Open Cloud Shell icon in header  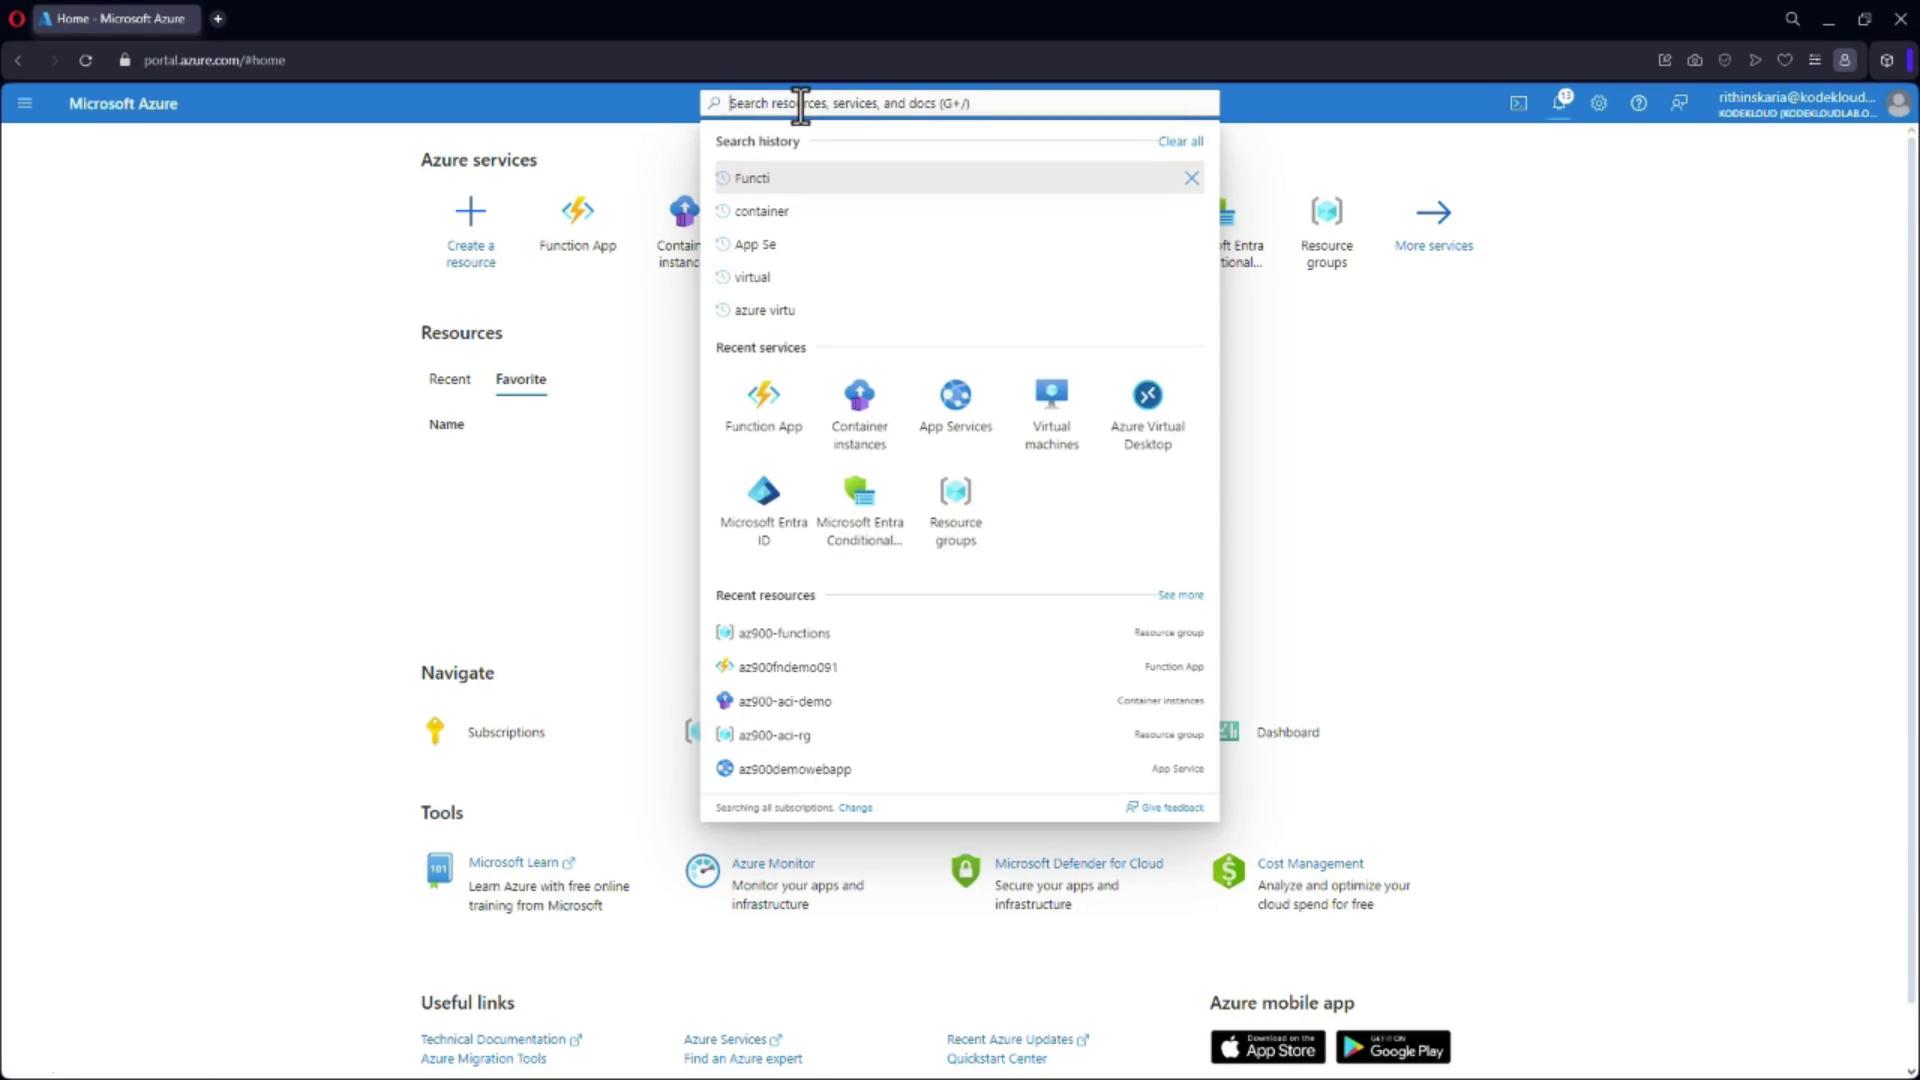(1518, 103)
